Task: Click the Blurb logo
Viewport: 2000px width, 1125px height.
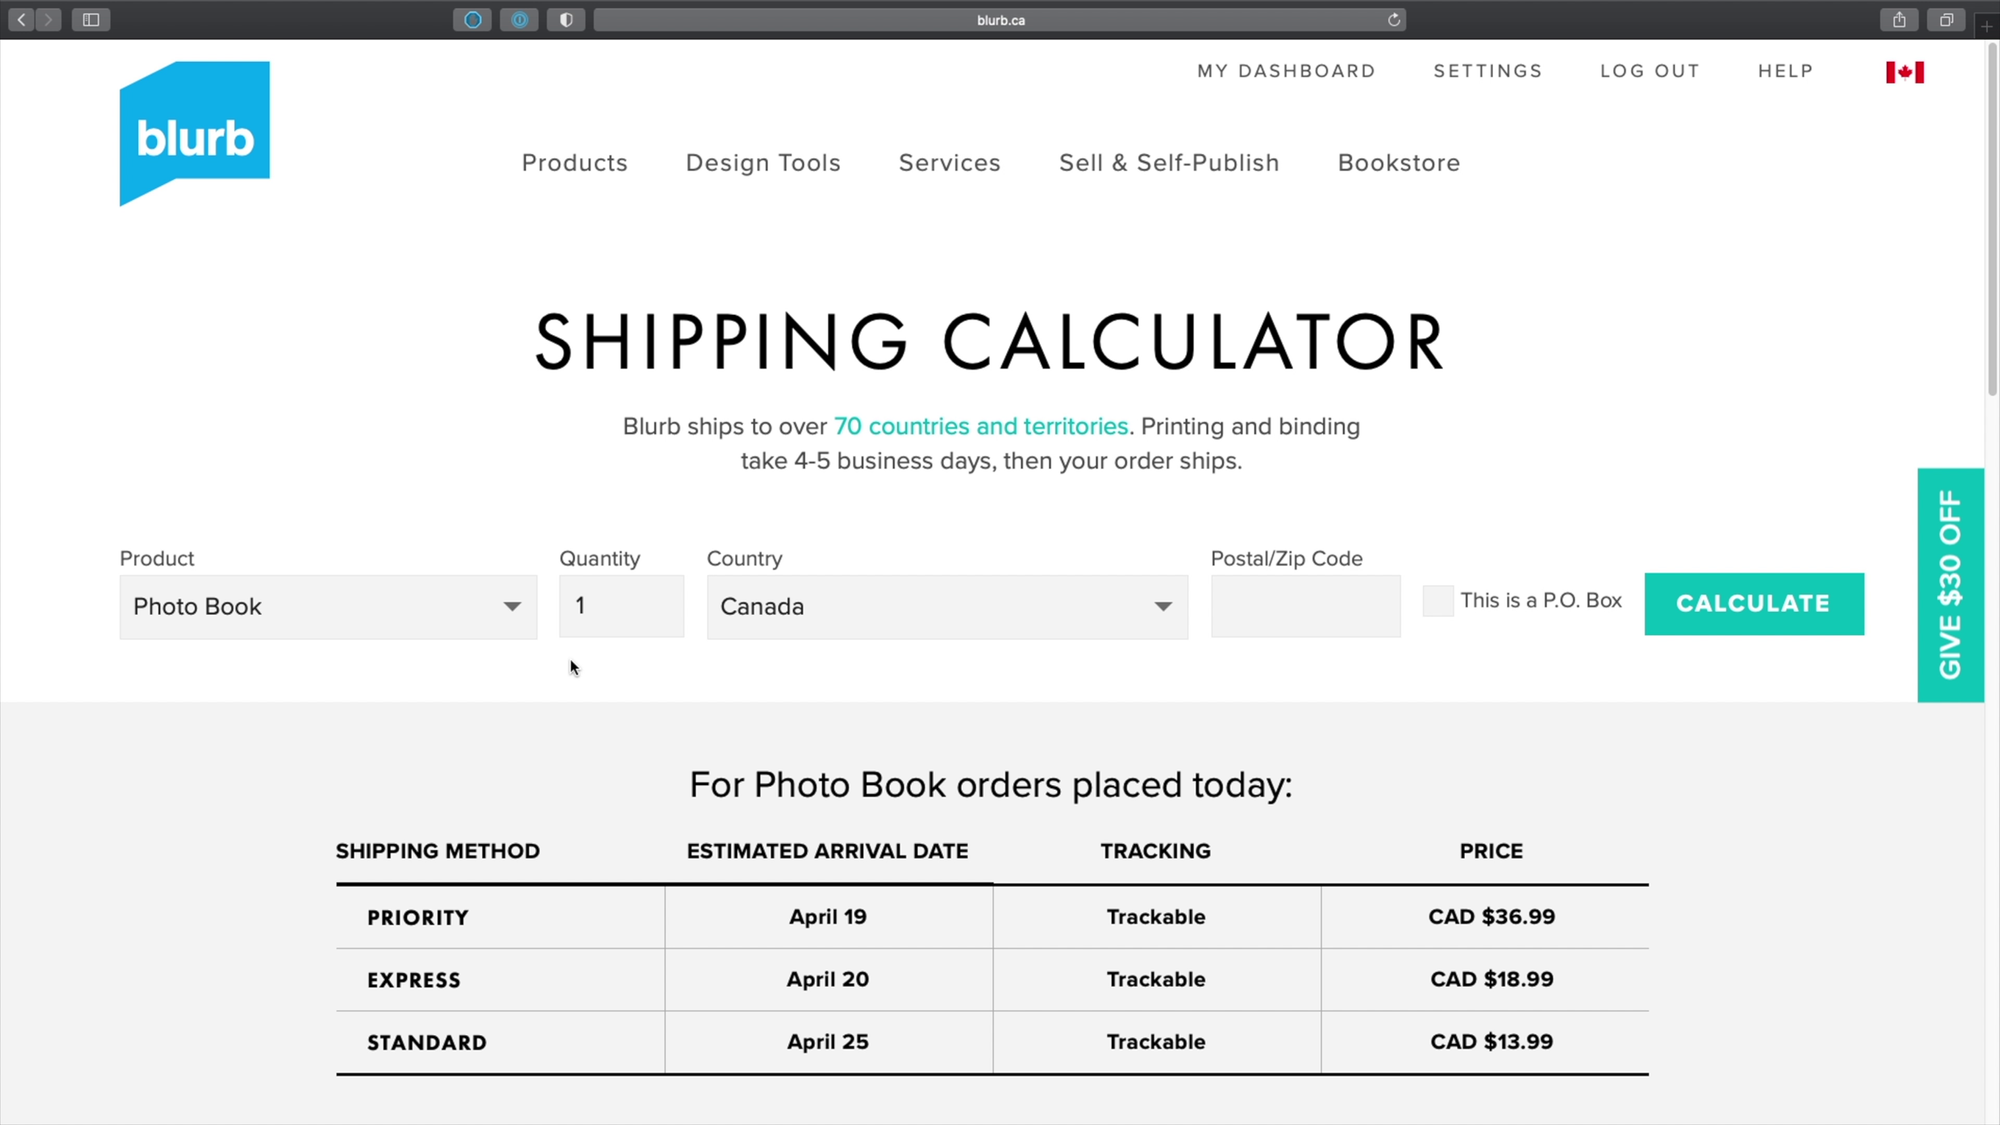Action: [x=194, y=133]
